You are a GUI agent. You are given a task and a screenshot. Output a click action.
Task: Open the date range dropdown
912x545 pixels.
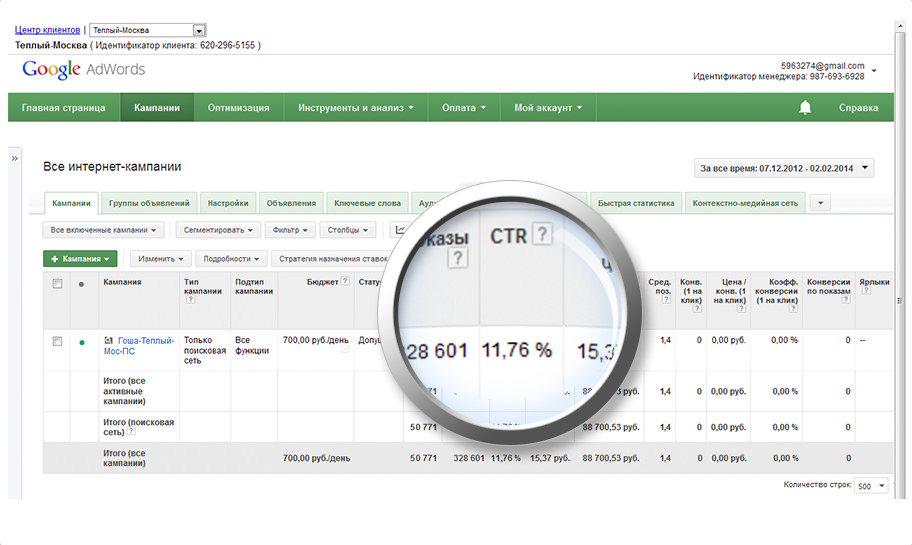tap(783, 168)
